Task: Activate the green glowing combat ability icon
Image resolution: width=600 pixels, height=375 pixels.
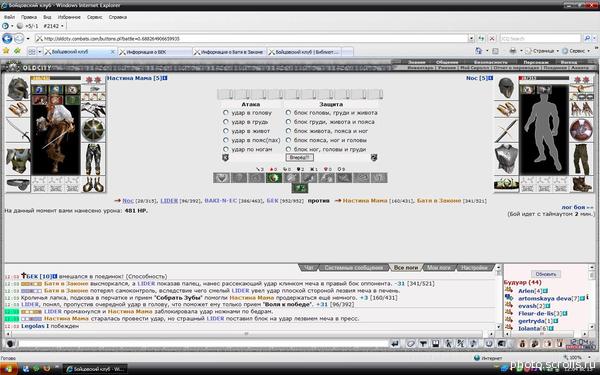Action: (274, 178)
